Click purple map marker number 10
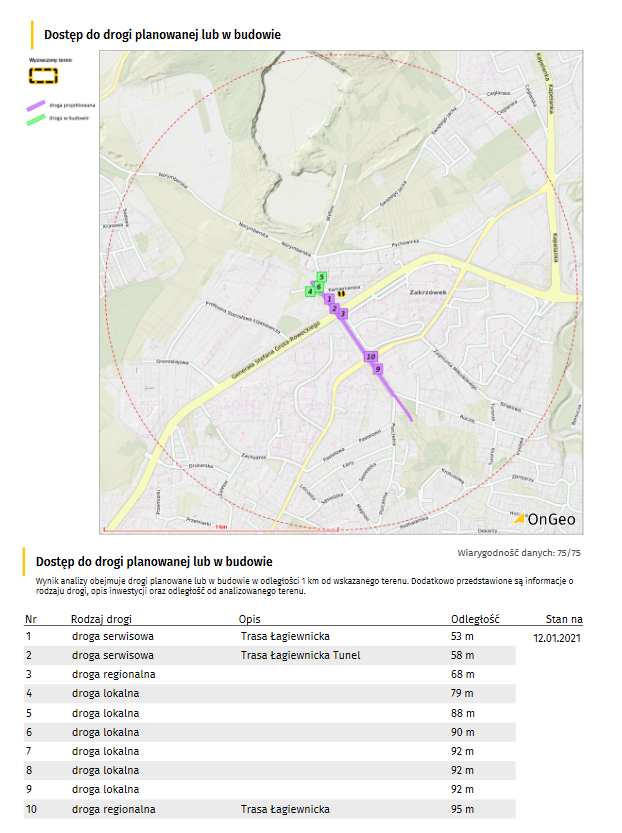622x833 pixels. coord(370,356)
